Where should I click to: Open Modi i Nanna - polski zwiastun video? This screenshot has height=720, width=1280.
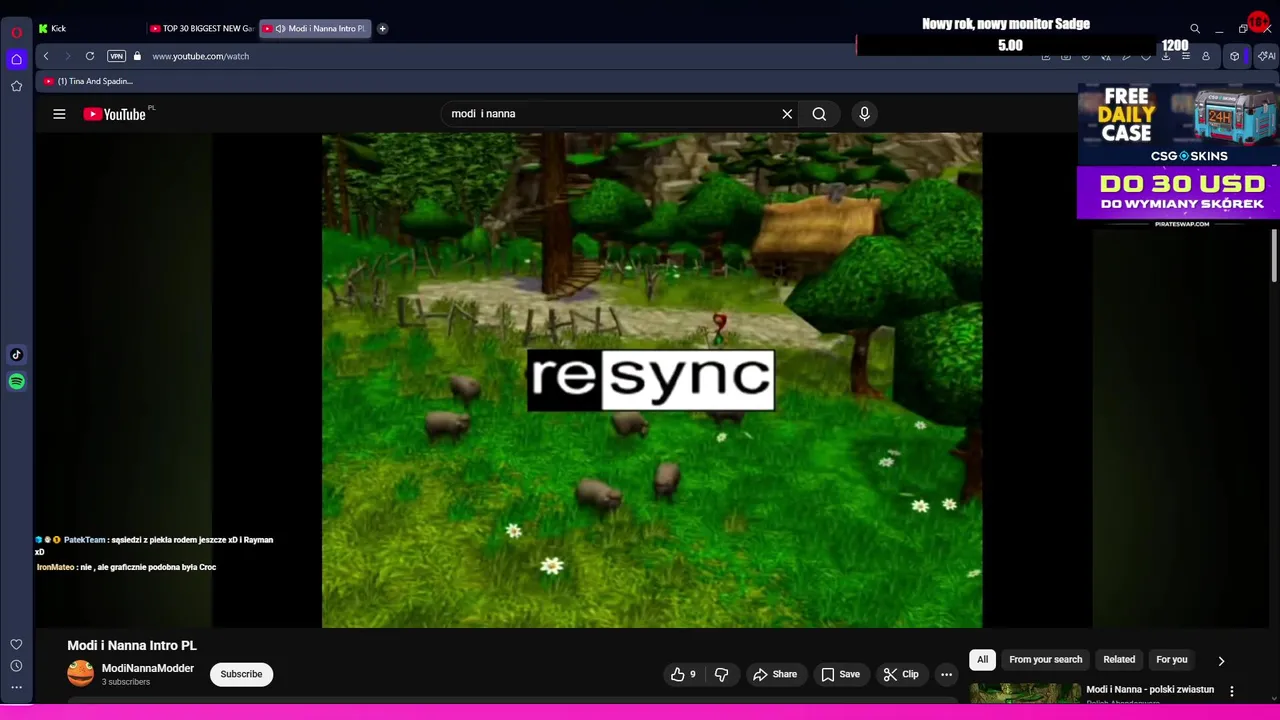(x=1150, y=690)
